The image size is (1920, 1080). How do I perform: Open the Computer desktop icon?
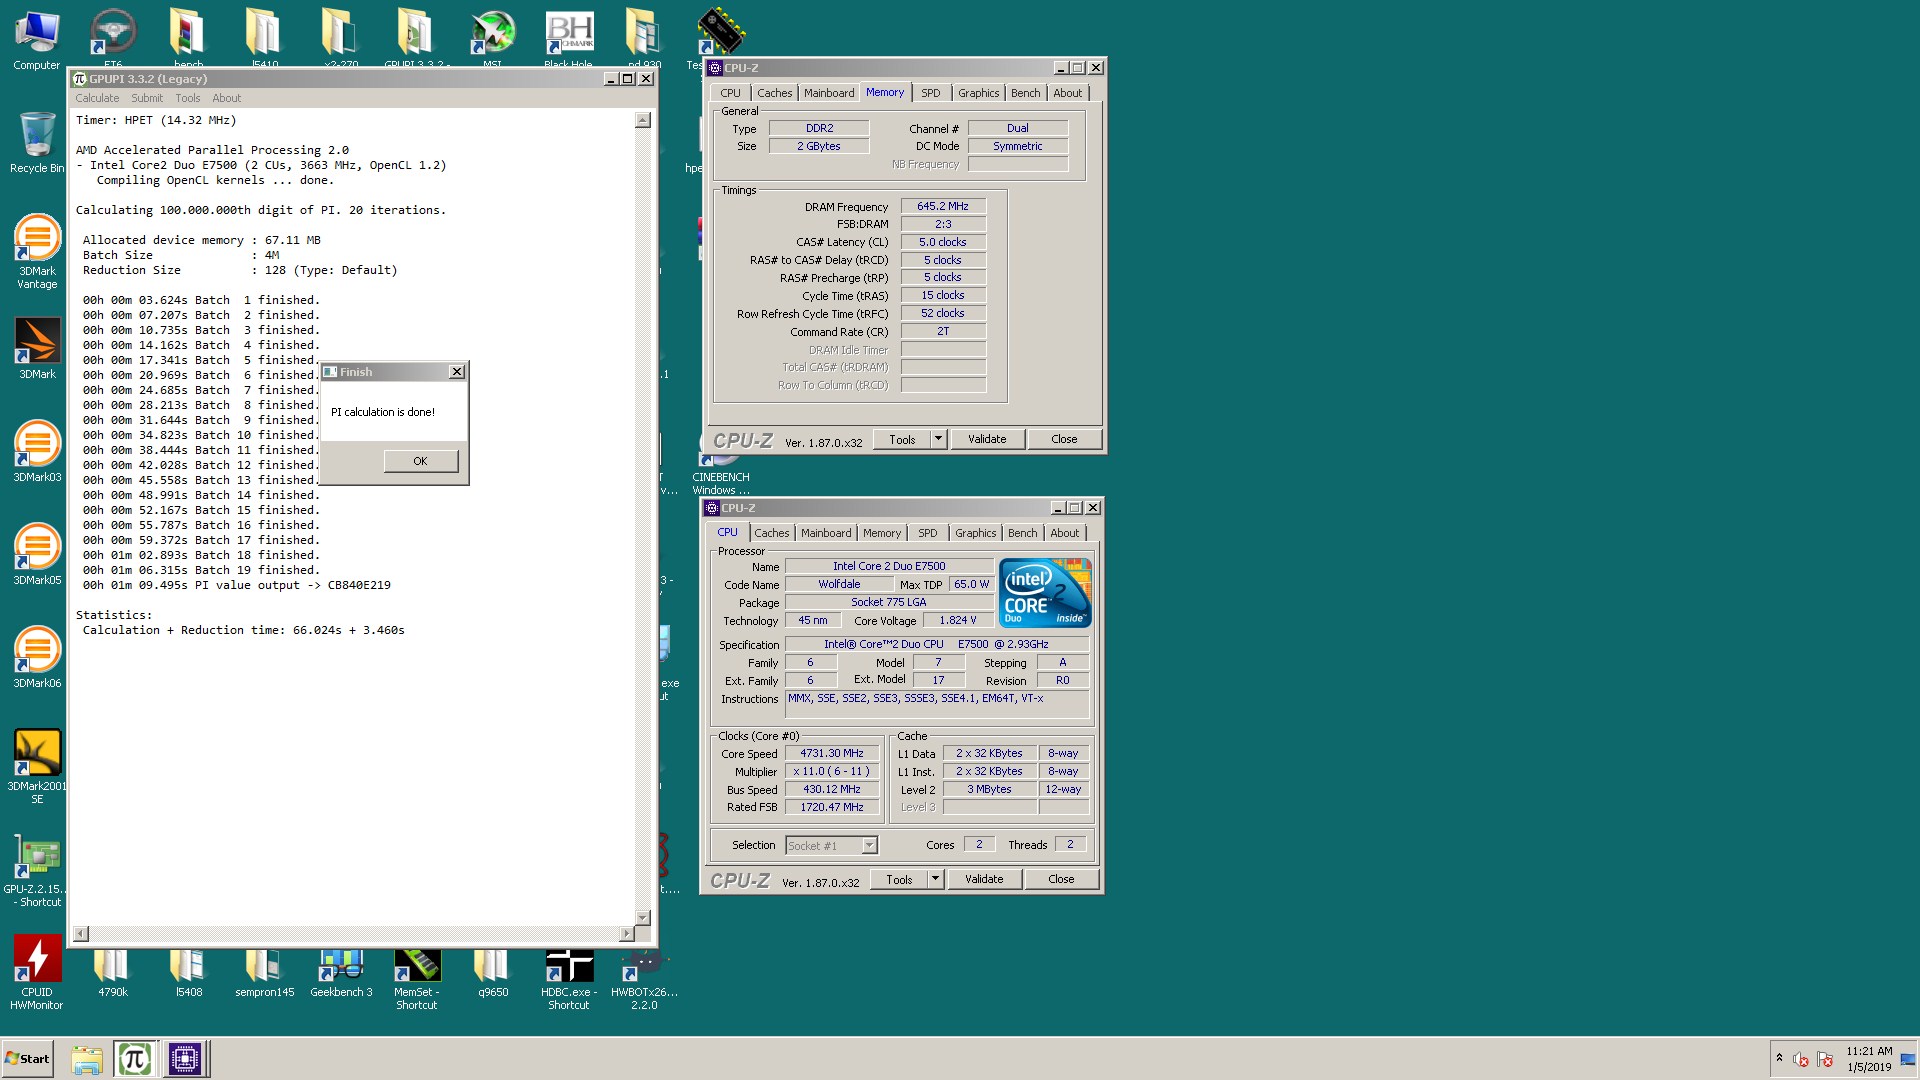pos(37,40)
